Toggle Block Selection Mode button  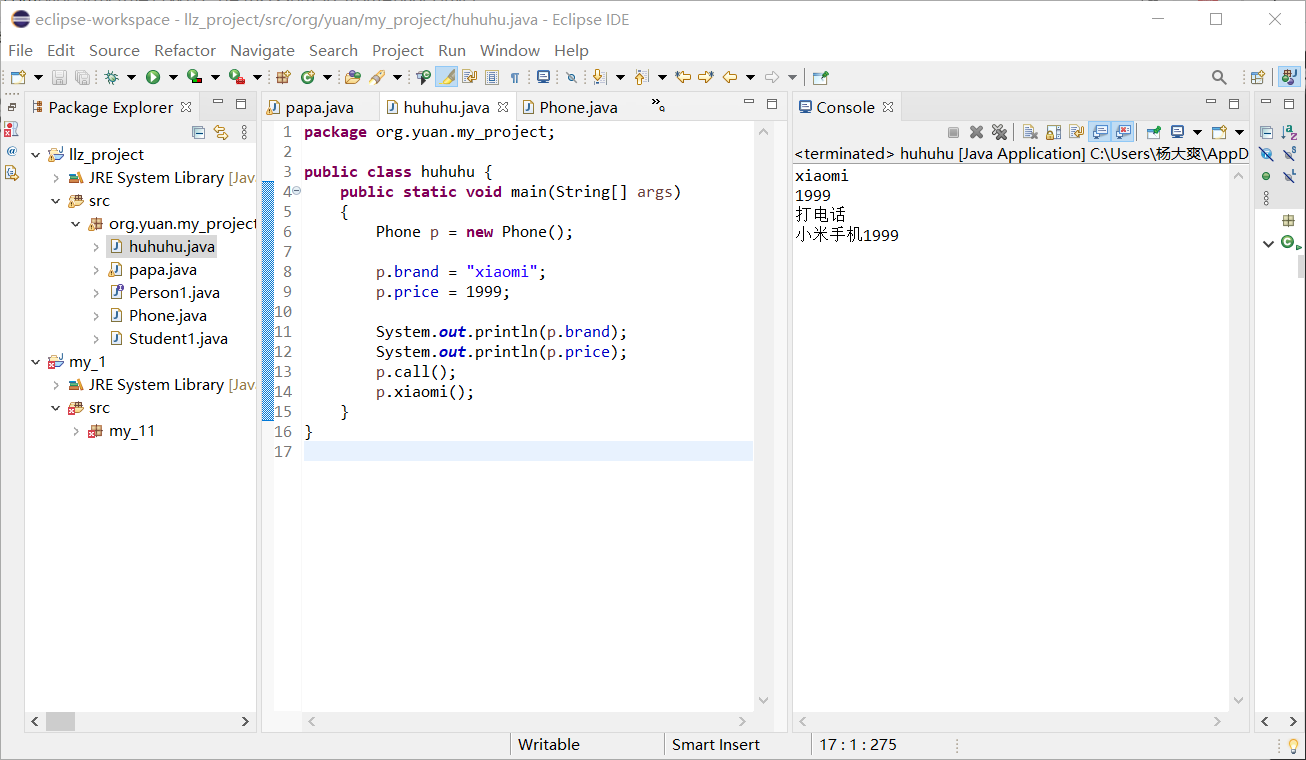click(x=492, y=77)
